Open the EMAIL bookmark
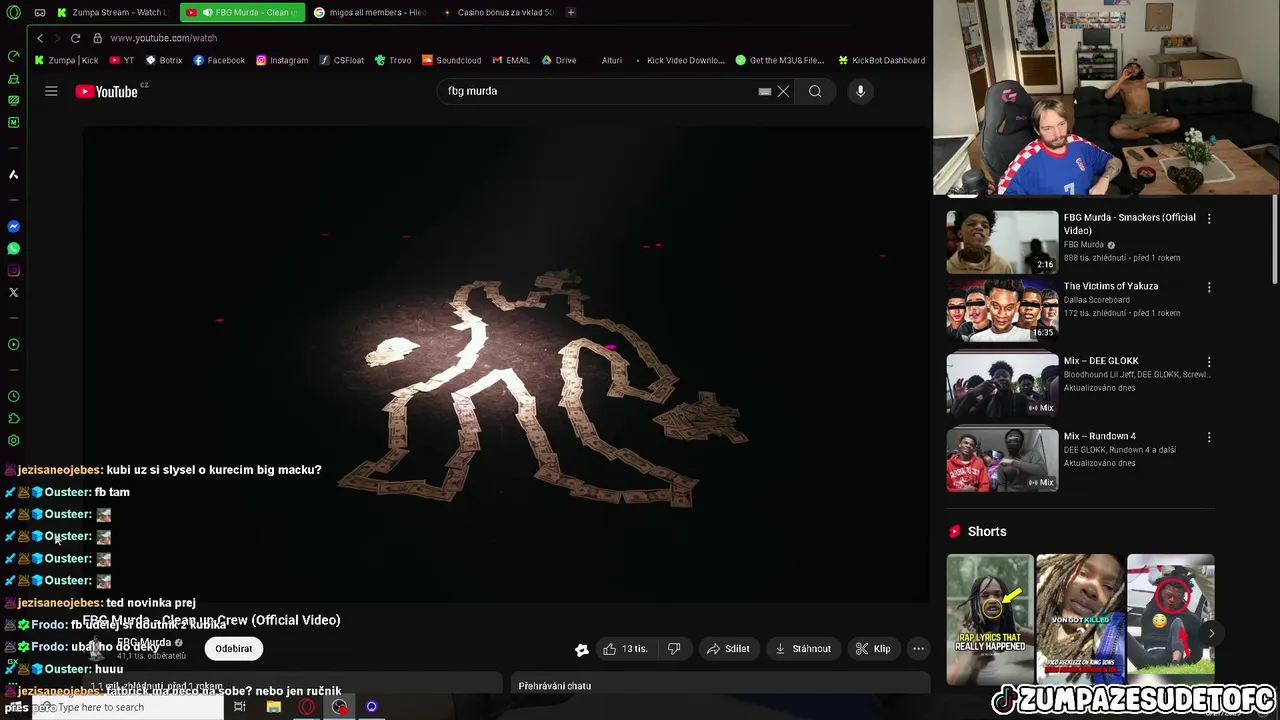This screenshot has width=1280, height=720. (511, 60)
